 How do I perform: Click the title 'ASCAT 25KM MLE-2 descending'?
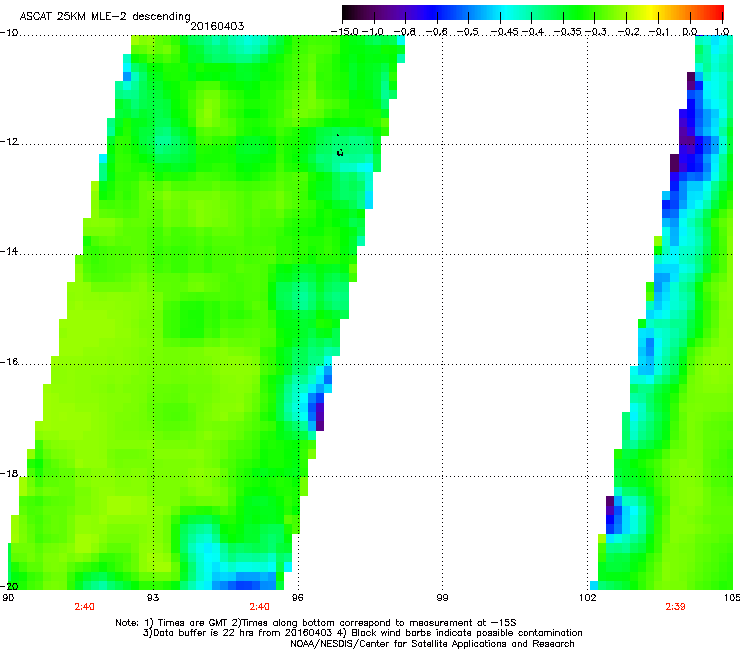tap(105, 16)
